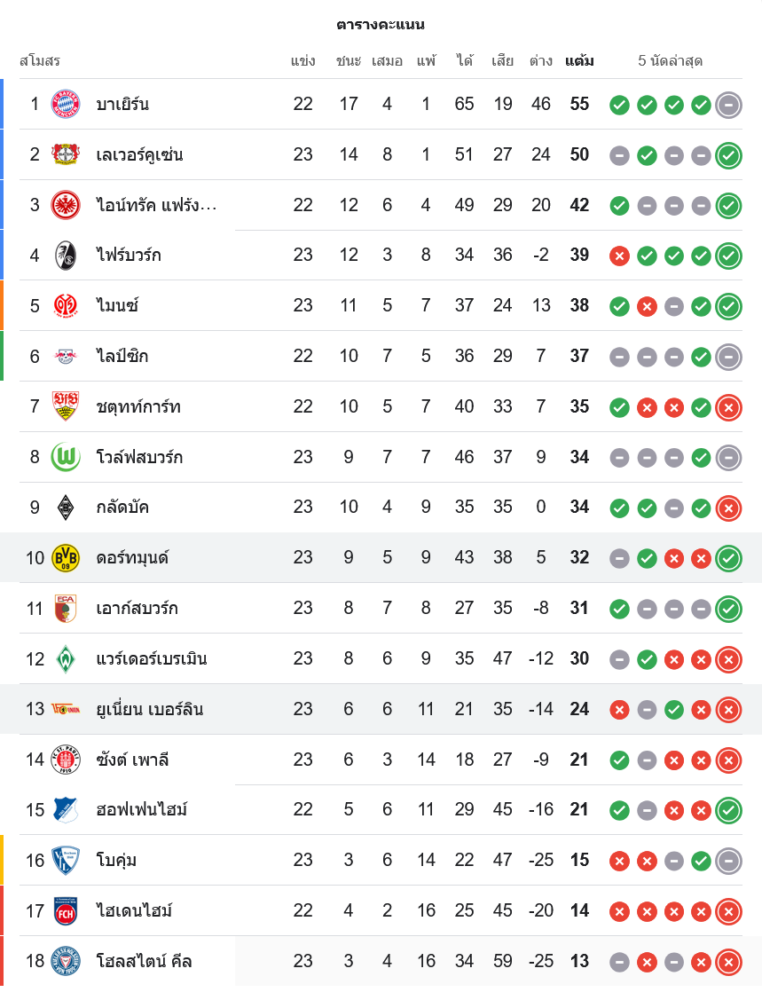The width and height of the screenshot is (762, 1000).
Task: Click the Wolfsburg green W logo
Action: tap(65, 457)
